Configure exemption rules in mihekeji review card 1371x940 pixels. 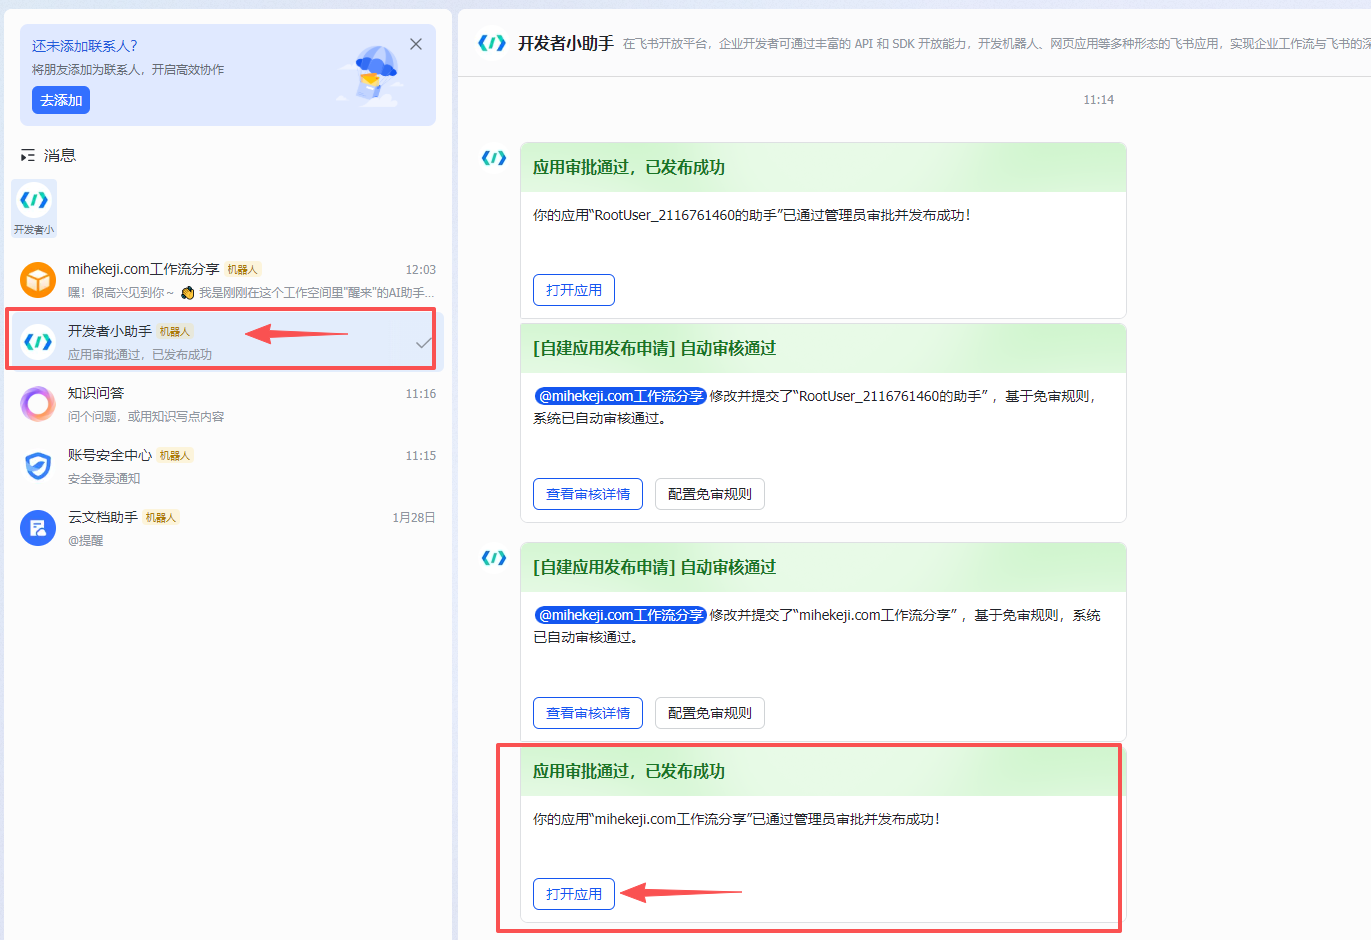click(710, 713)
